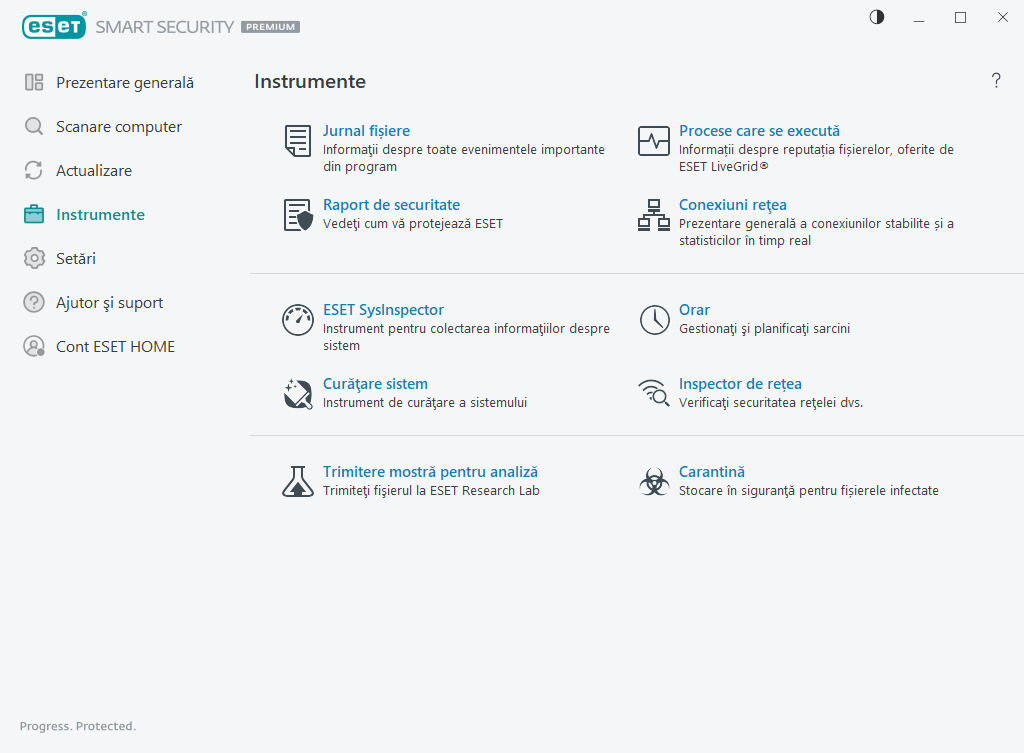
Task: Click the Conexiuni rețea network icon
Action: (654, 215)
